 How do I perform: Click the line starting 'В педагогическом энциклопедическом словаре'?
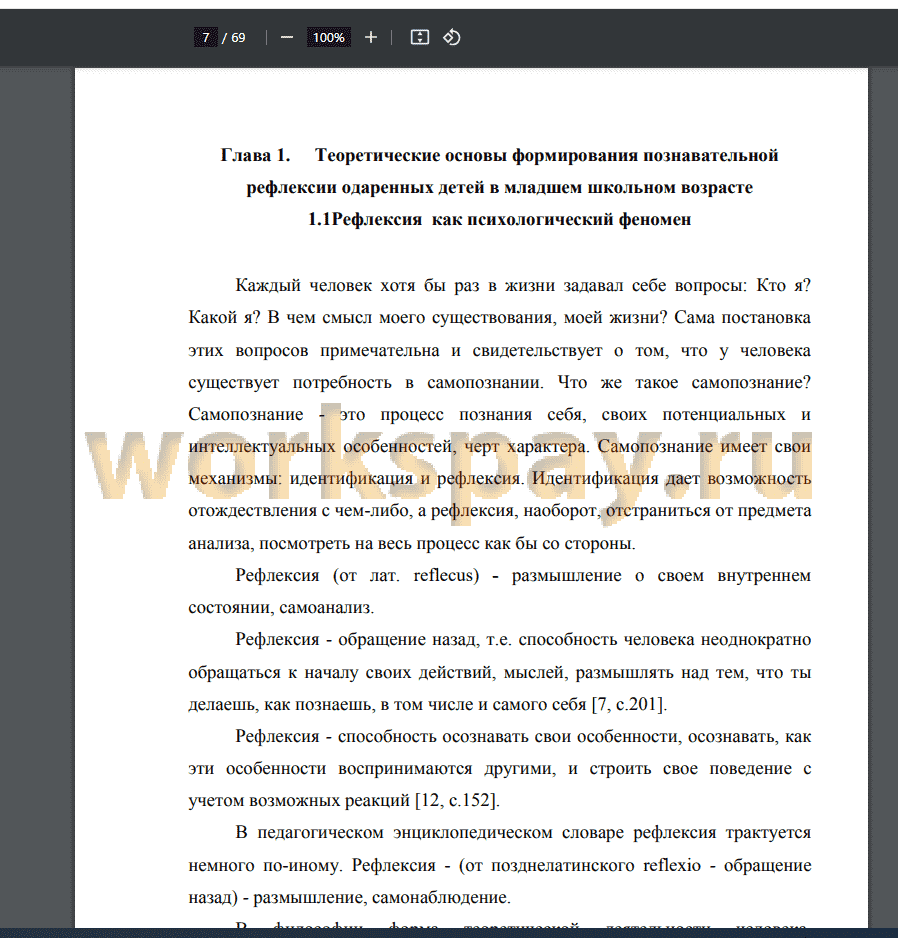click(523, 833)
